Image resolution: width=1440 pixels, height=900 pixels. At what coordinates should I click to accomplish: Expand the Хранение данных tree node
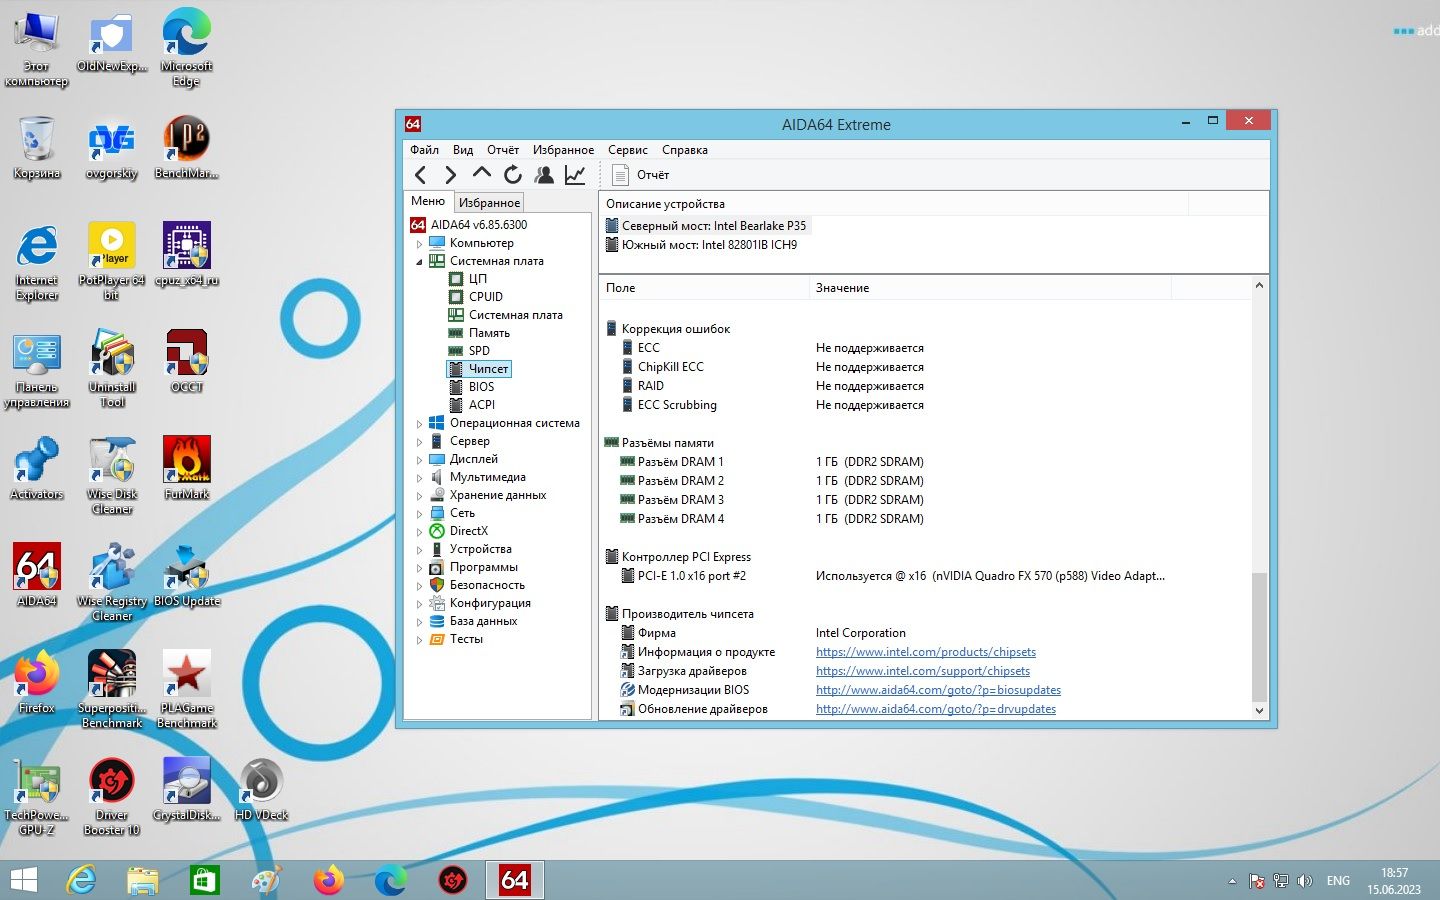(x=419, y=495)
